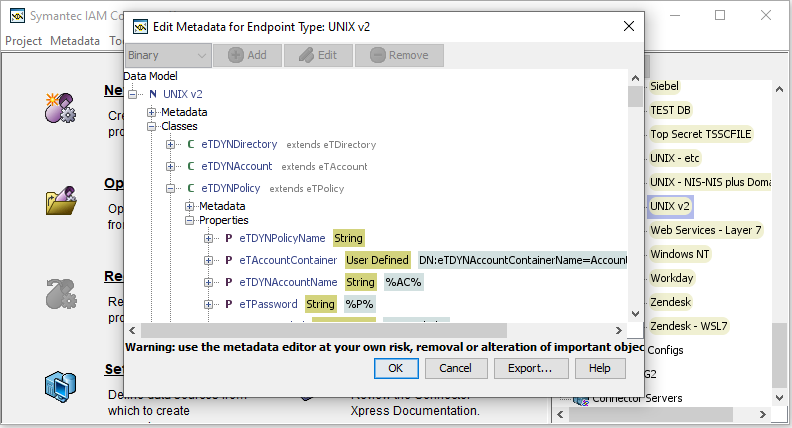Expand the eTDYNAccountName property node

pos(209,283)
